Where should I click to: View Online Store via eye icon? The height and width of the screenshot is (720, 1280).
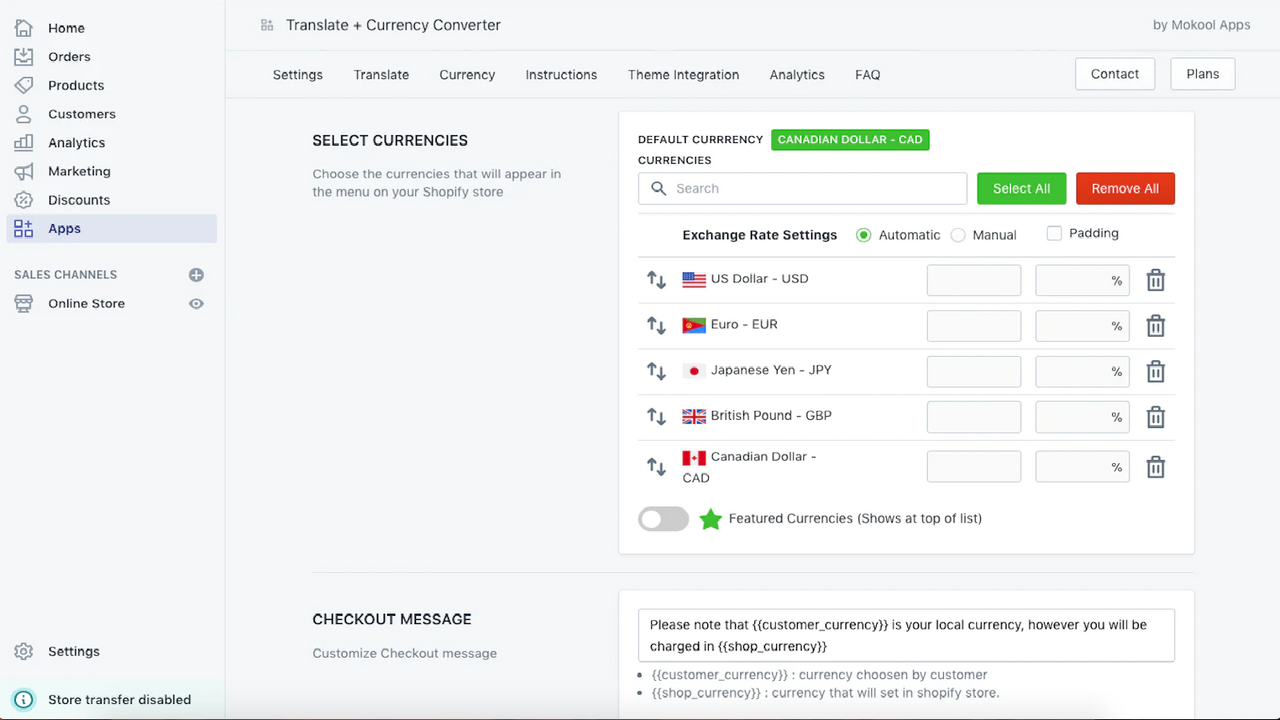pyautogui.click(x=196, y=304)
